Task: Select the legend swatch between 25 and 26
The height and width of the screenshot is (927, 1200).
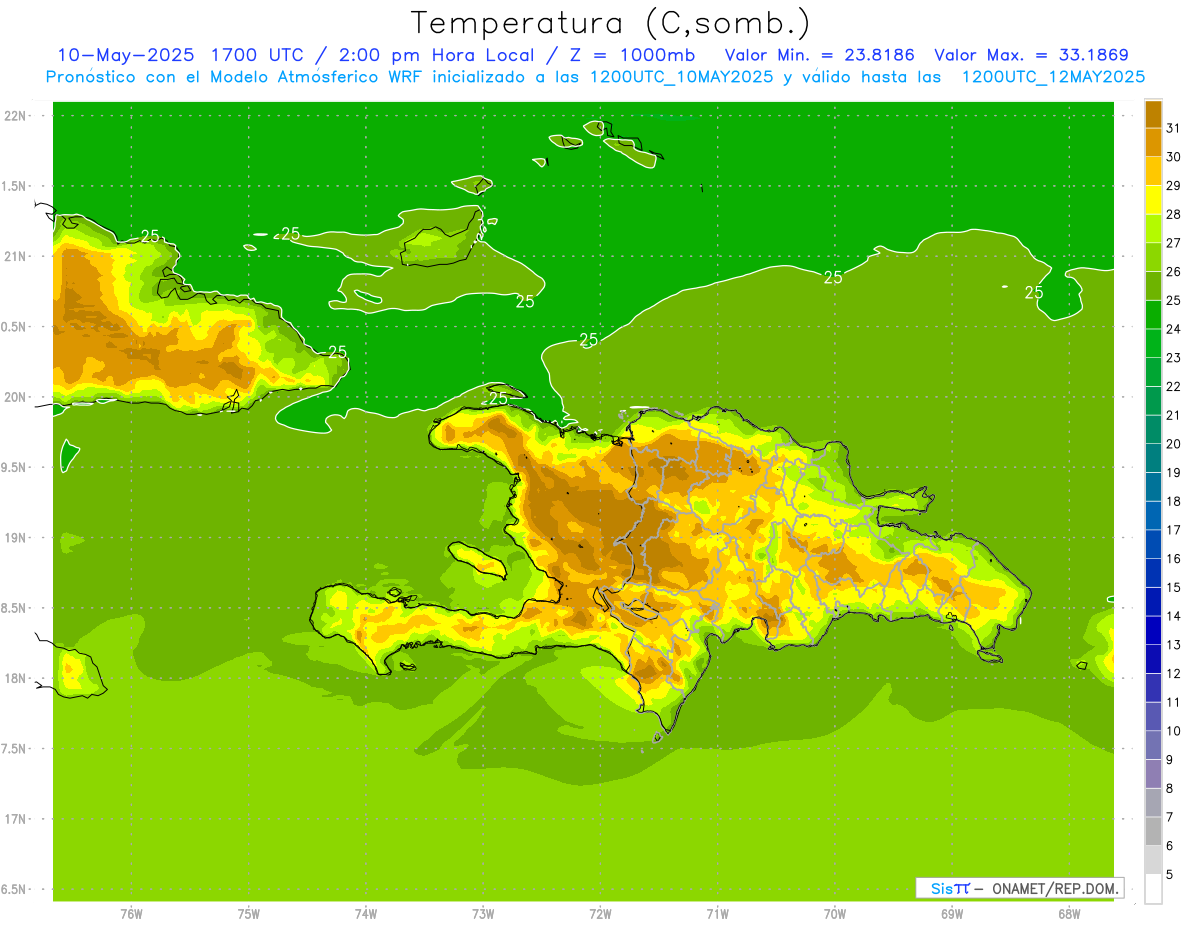Action: pos(1153,286)
